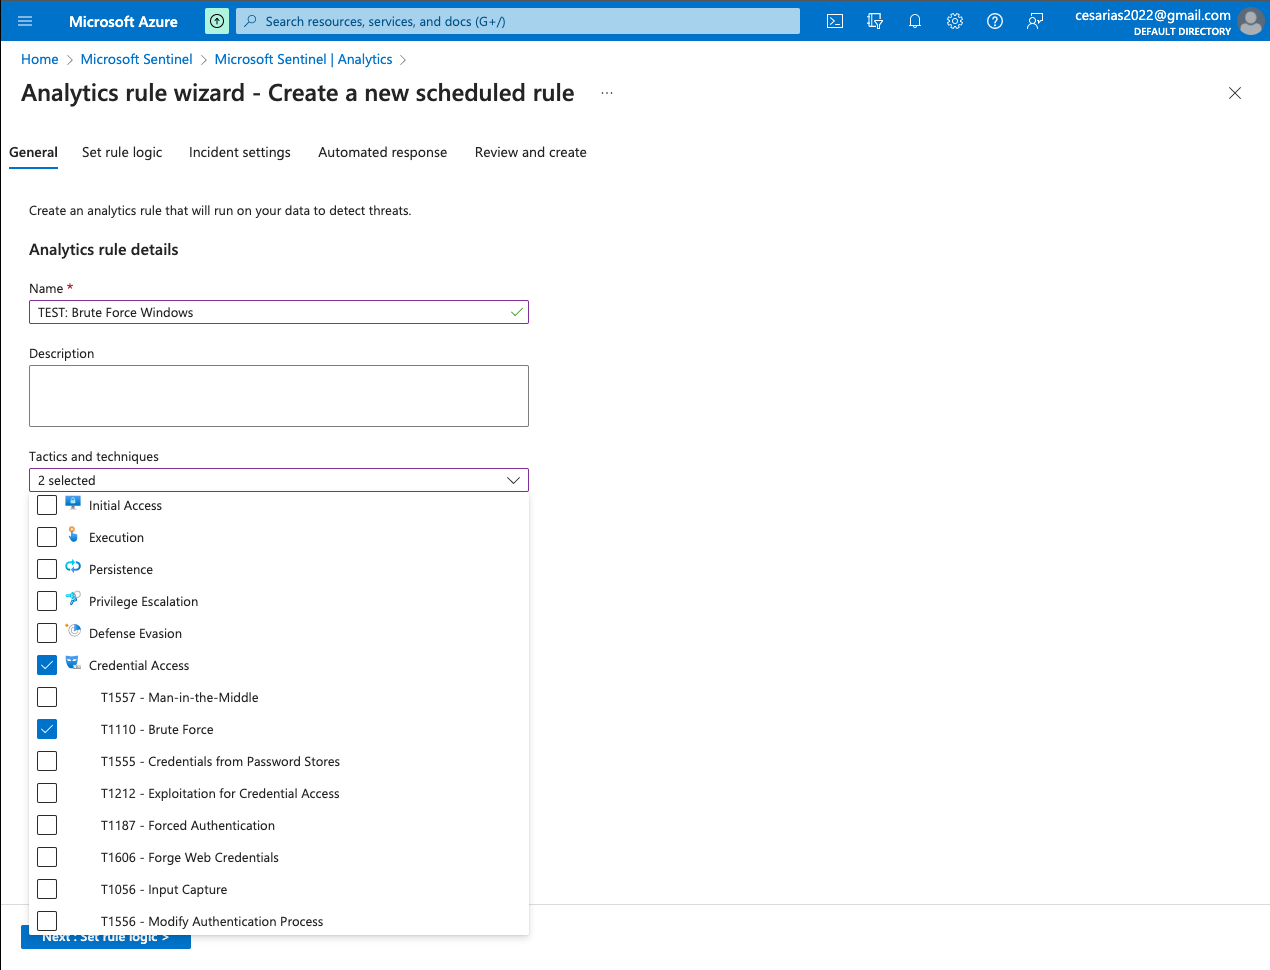The height and width of the screenshot is (970, 1270).
Task: Check the Persistence checkbox
Action: (x=47, y=569)
